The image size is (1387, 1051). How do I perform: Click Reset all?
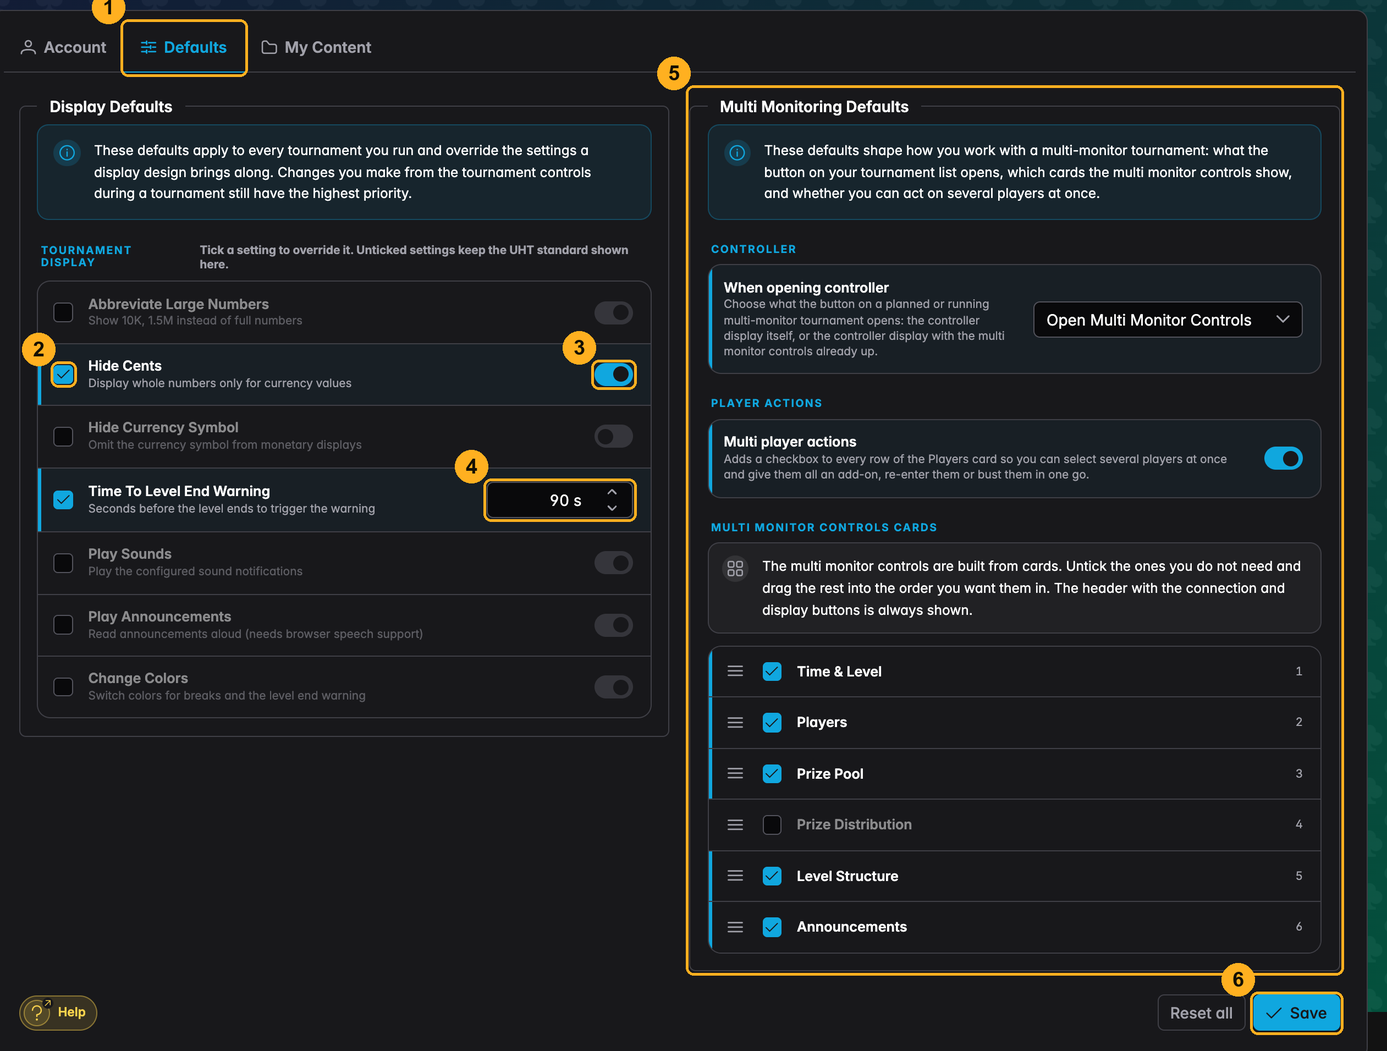tap(1201, 1013)
